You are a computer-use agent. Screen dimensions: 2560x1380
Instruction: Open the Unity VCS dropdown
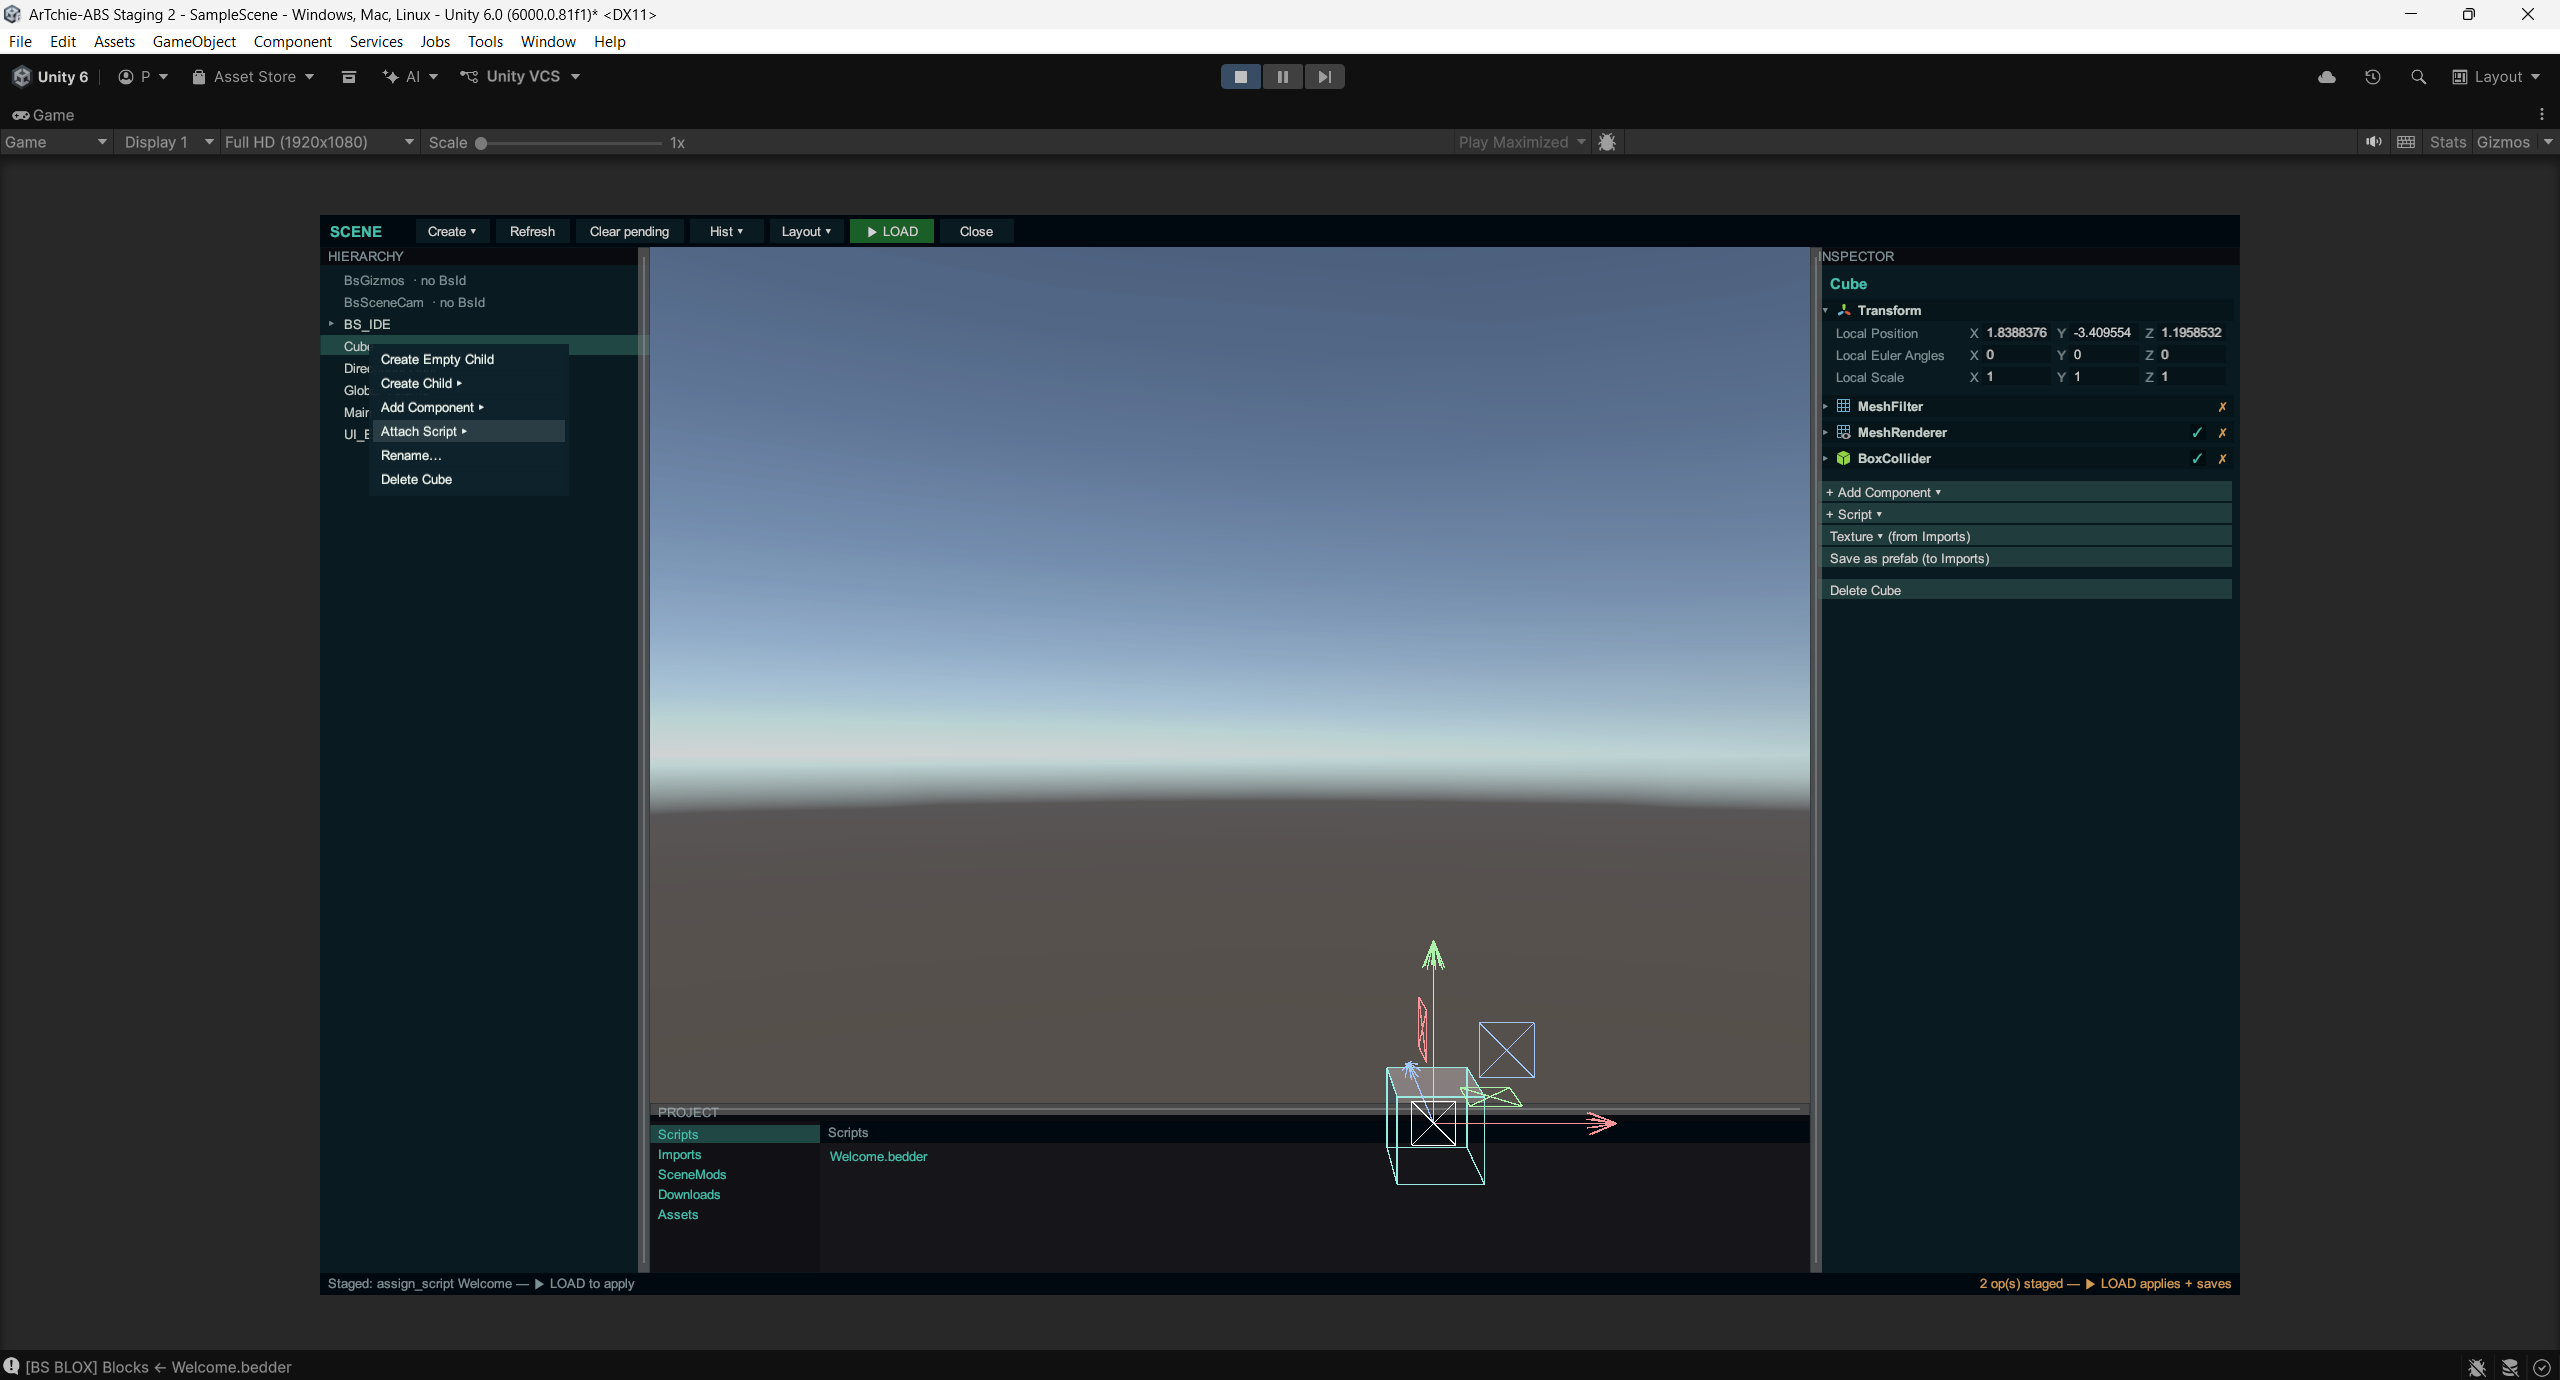(x=521, y=77)
